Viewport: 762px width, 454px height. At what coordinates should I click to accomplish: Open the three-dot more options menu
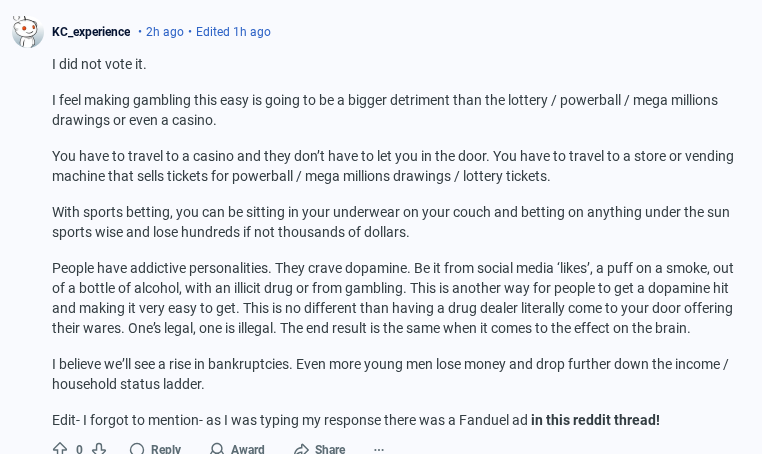[379, 449]
